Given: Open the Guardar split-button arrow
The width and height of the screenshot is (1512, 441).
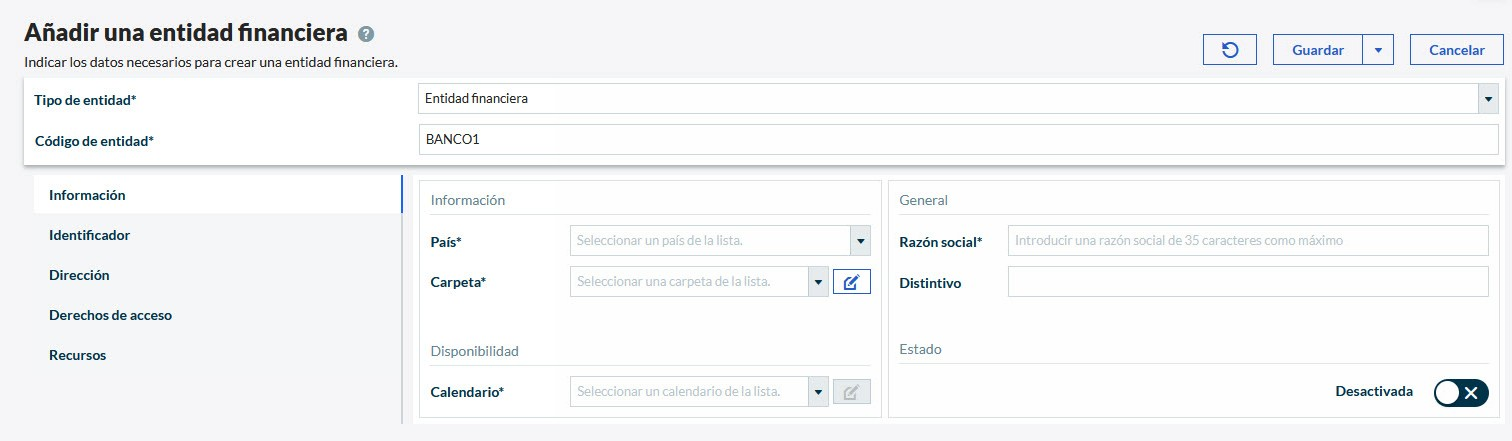Looking at the screenshot, I should tap(1378, 50).
